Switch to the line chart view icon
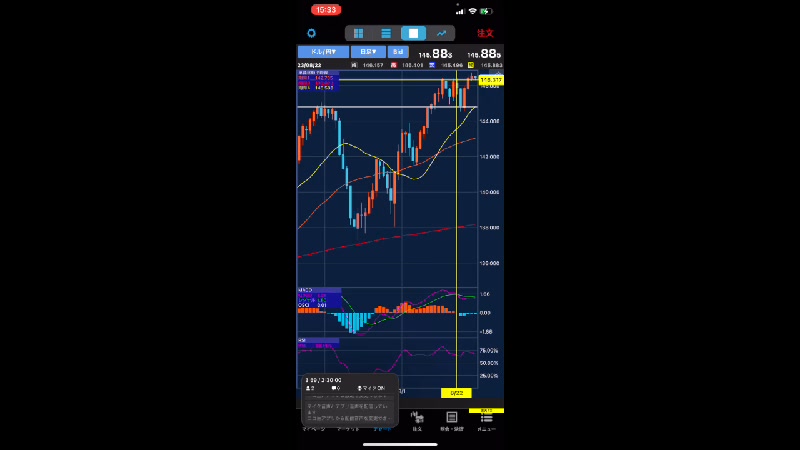800x450 pixels. 441,33
